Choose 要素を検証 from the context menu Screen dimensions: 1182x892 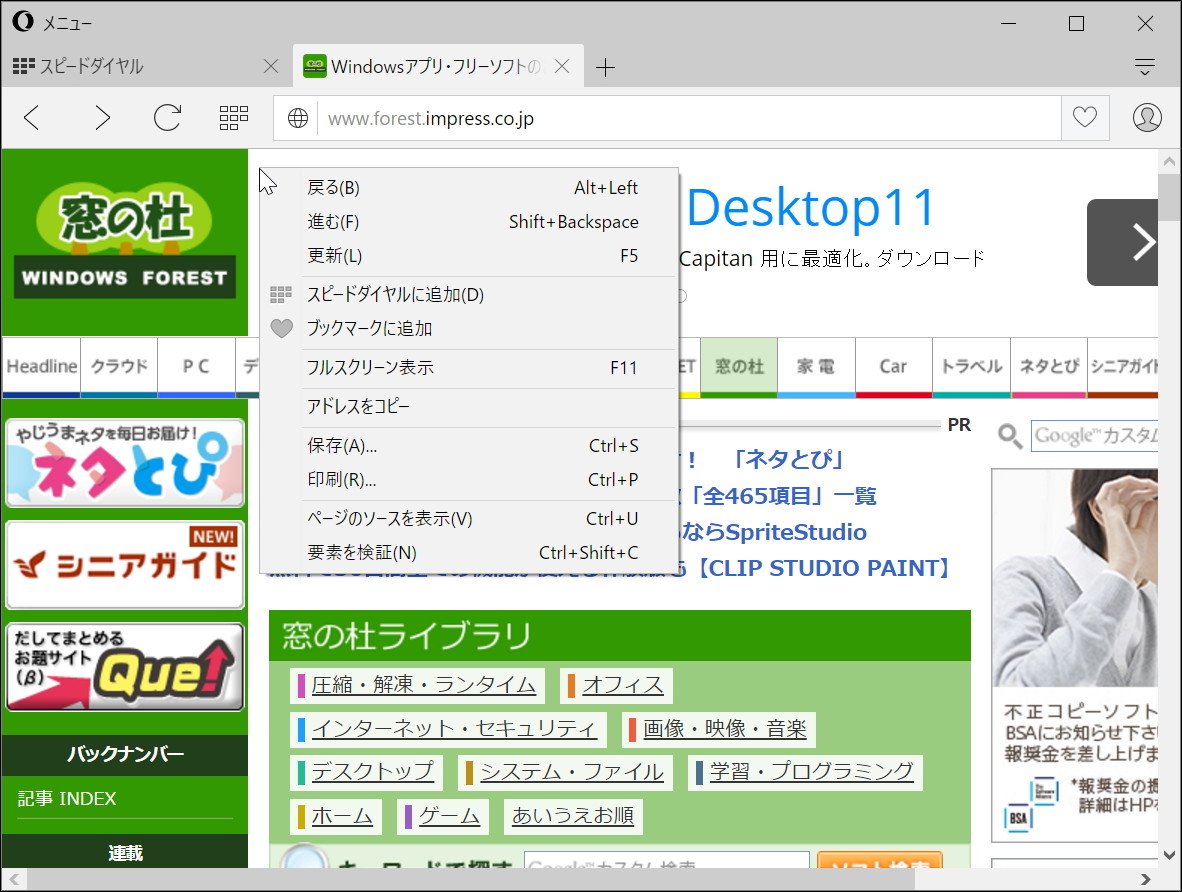pos(362,552)
